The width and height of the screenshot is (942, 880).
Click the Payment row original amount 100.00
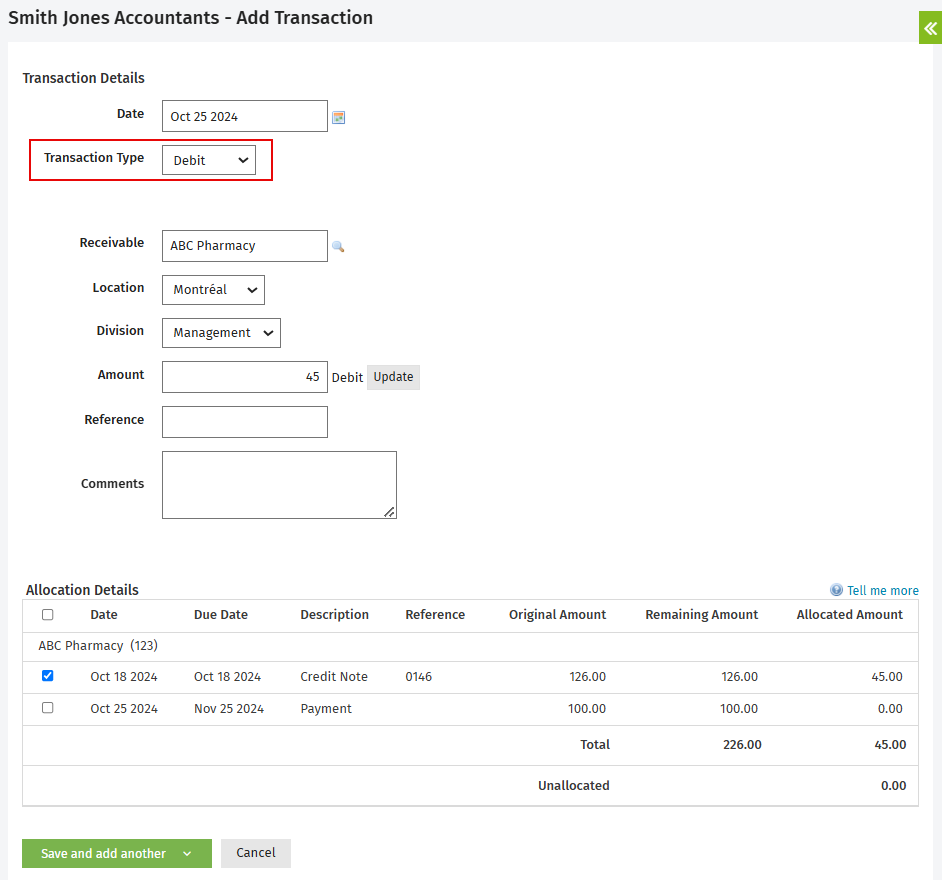587,708
